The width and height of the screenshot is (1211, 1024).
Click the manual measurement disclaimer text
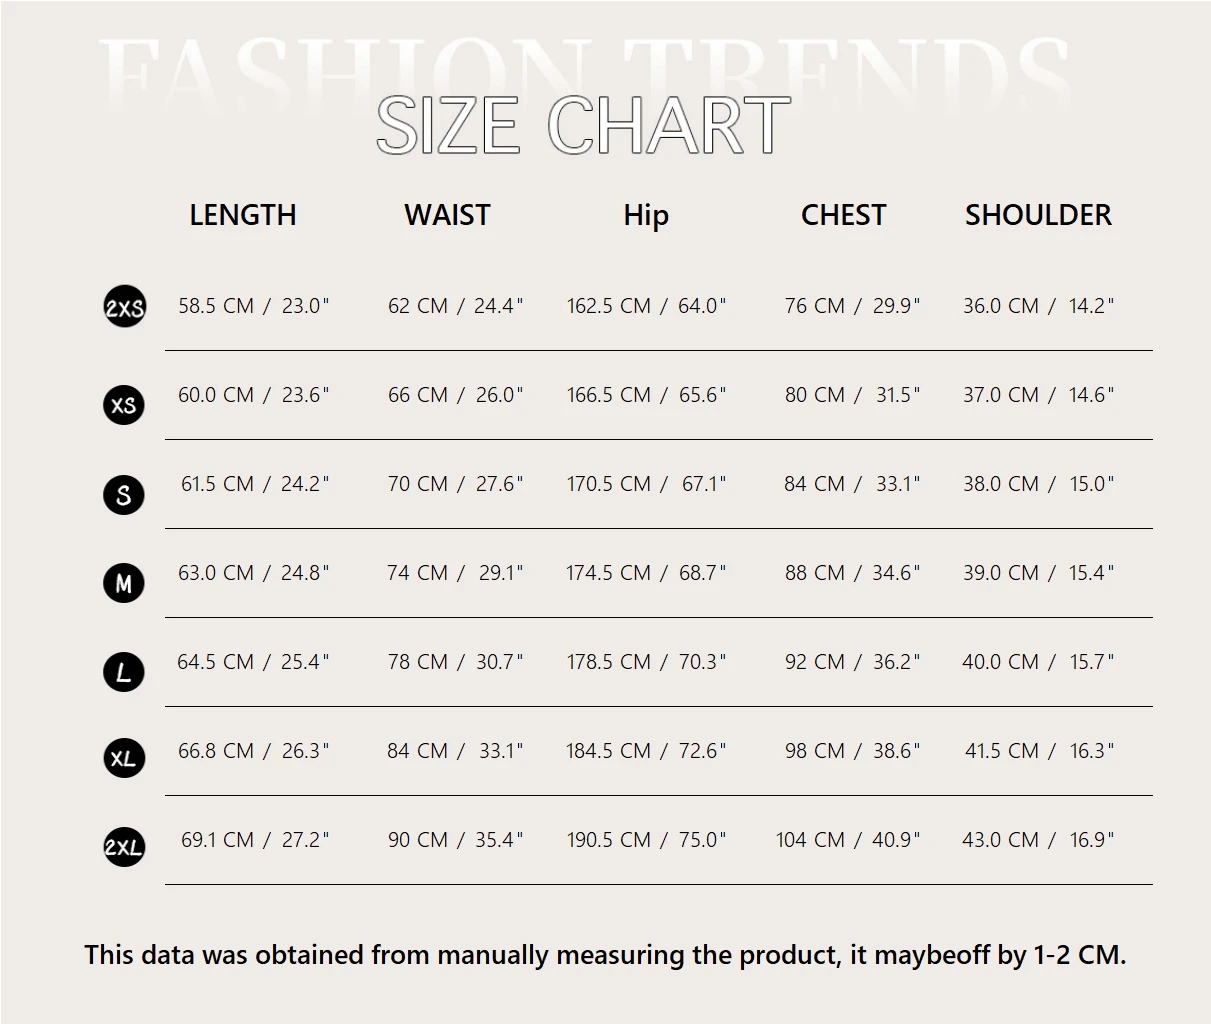pyautogui.click(x=605, y=955)
